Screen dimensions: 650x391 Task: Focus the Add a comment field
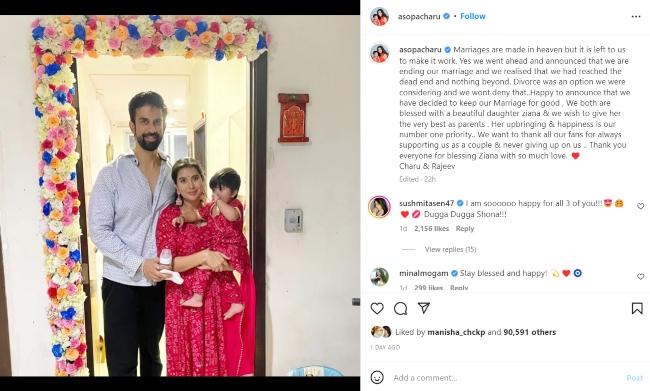click(506, 378)
